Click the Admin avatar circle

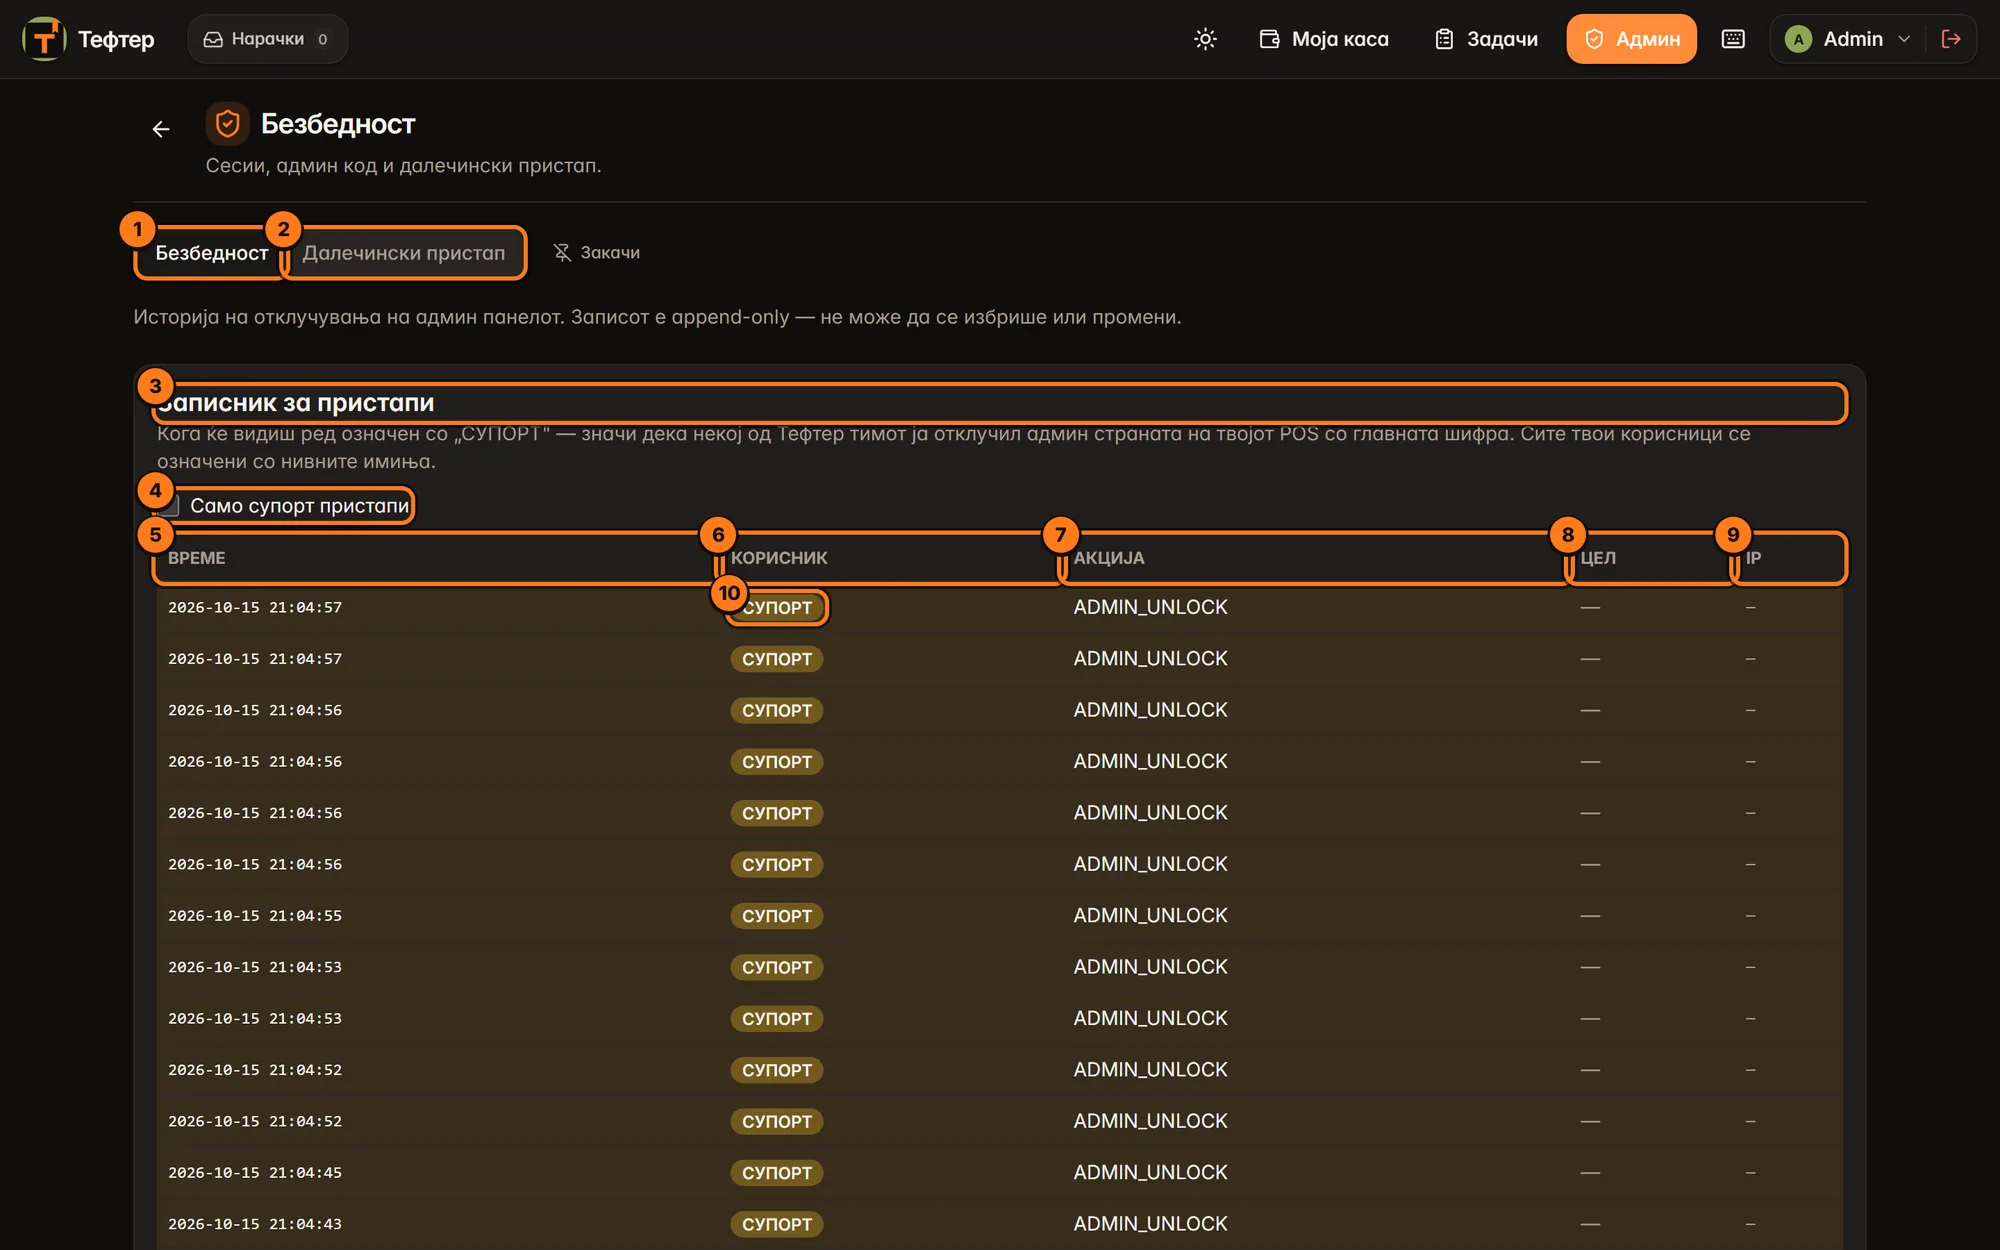click(x=1798, y=39)
